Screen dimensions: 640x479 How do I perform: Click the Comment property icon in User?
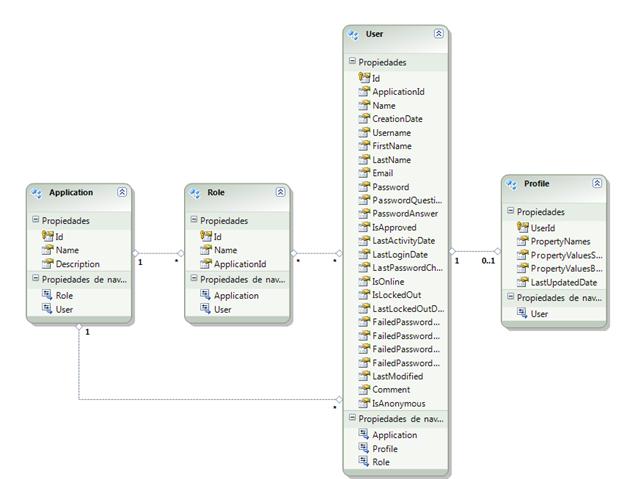coord(364,389)
